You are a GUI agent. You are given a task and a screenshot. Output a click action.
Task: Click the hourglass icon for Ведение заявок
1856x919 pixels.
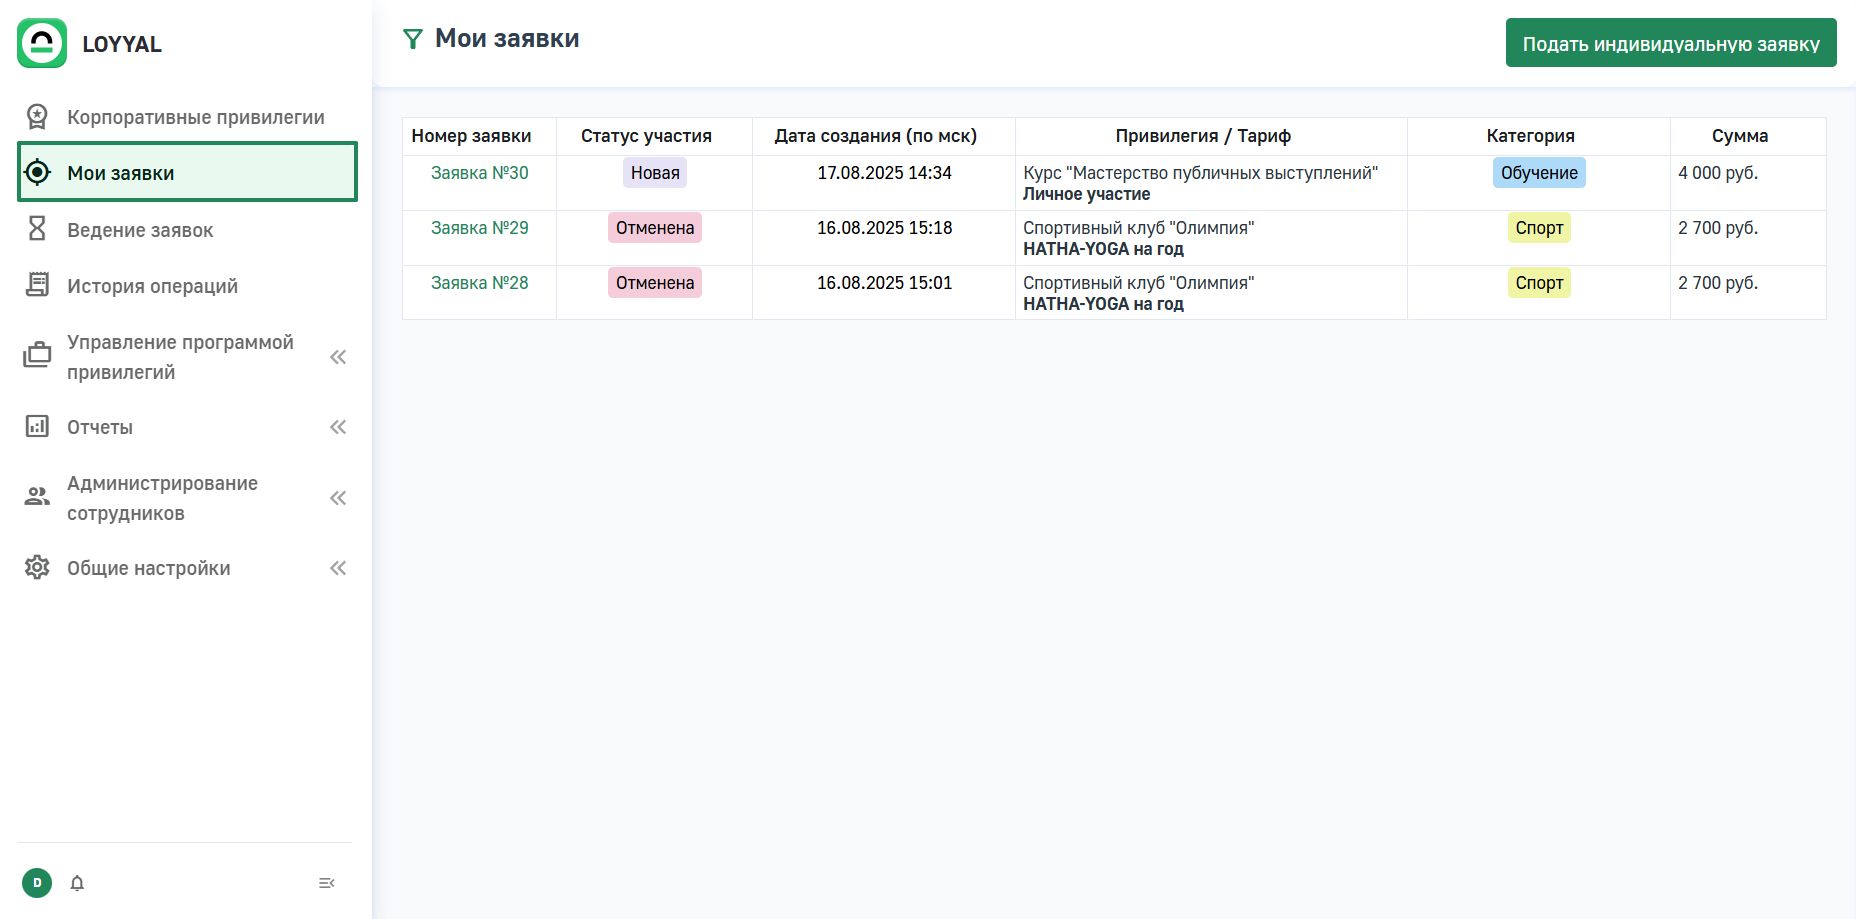tap(37, 229)
